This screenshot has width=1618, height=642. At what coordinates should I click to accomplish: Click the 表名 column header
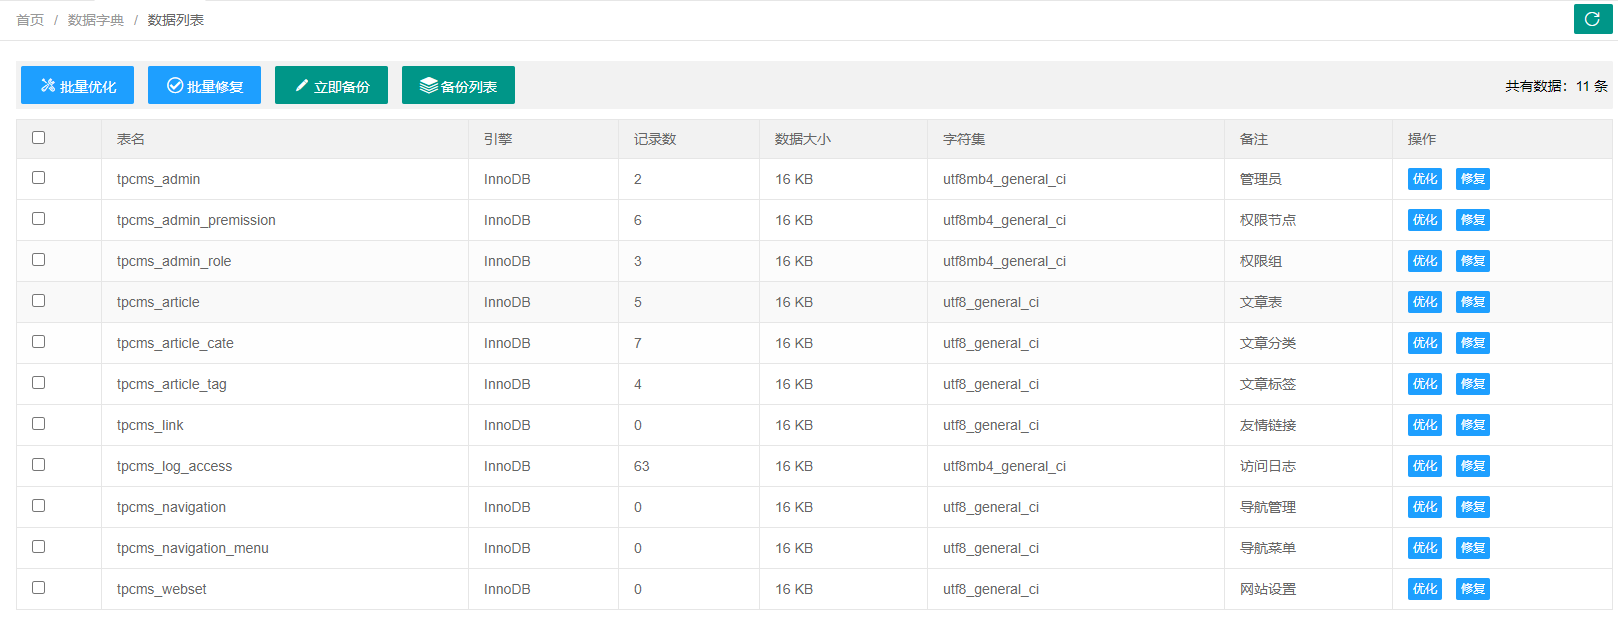coord(131,139)
